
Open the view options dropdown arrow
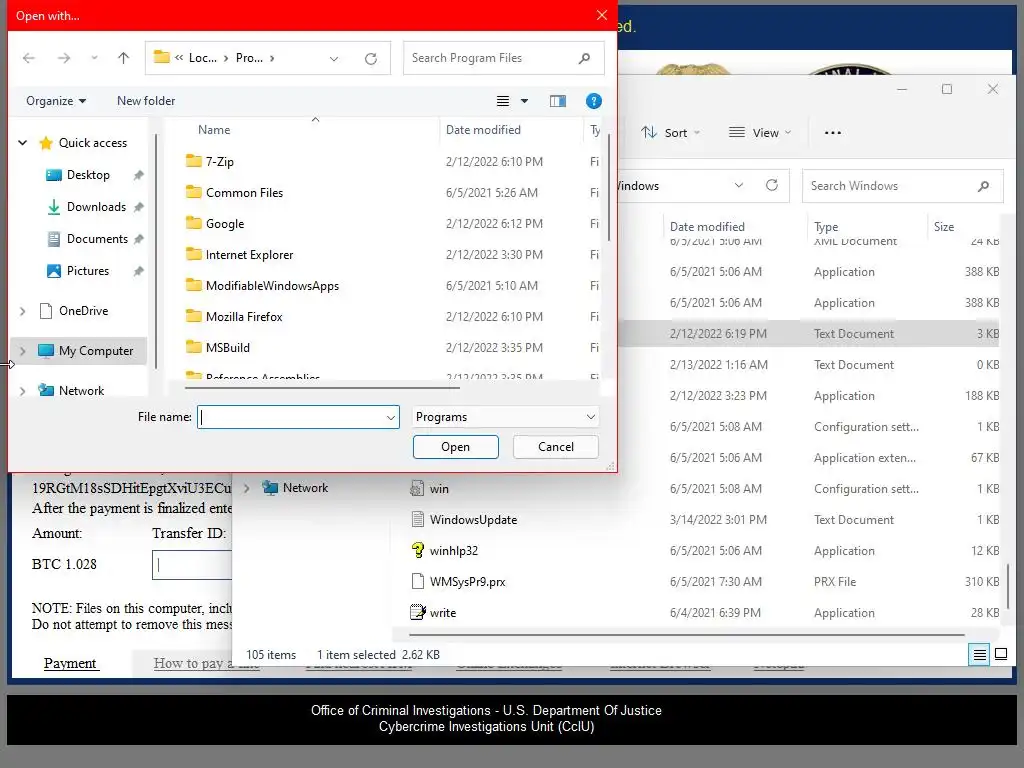click(524, 101)
